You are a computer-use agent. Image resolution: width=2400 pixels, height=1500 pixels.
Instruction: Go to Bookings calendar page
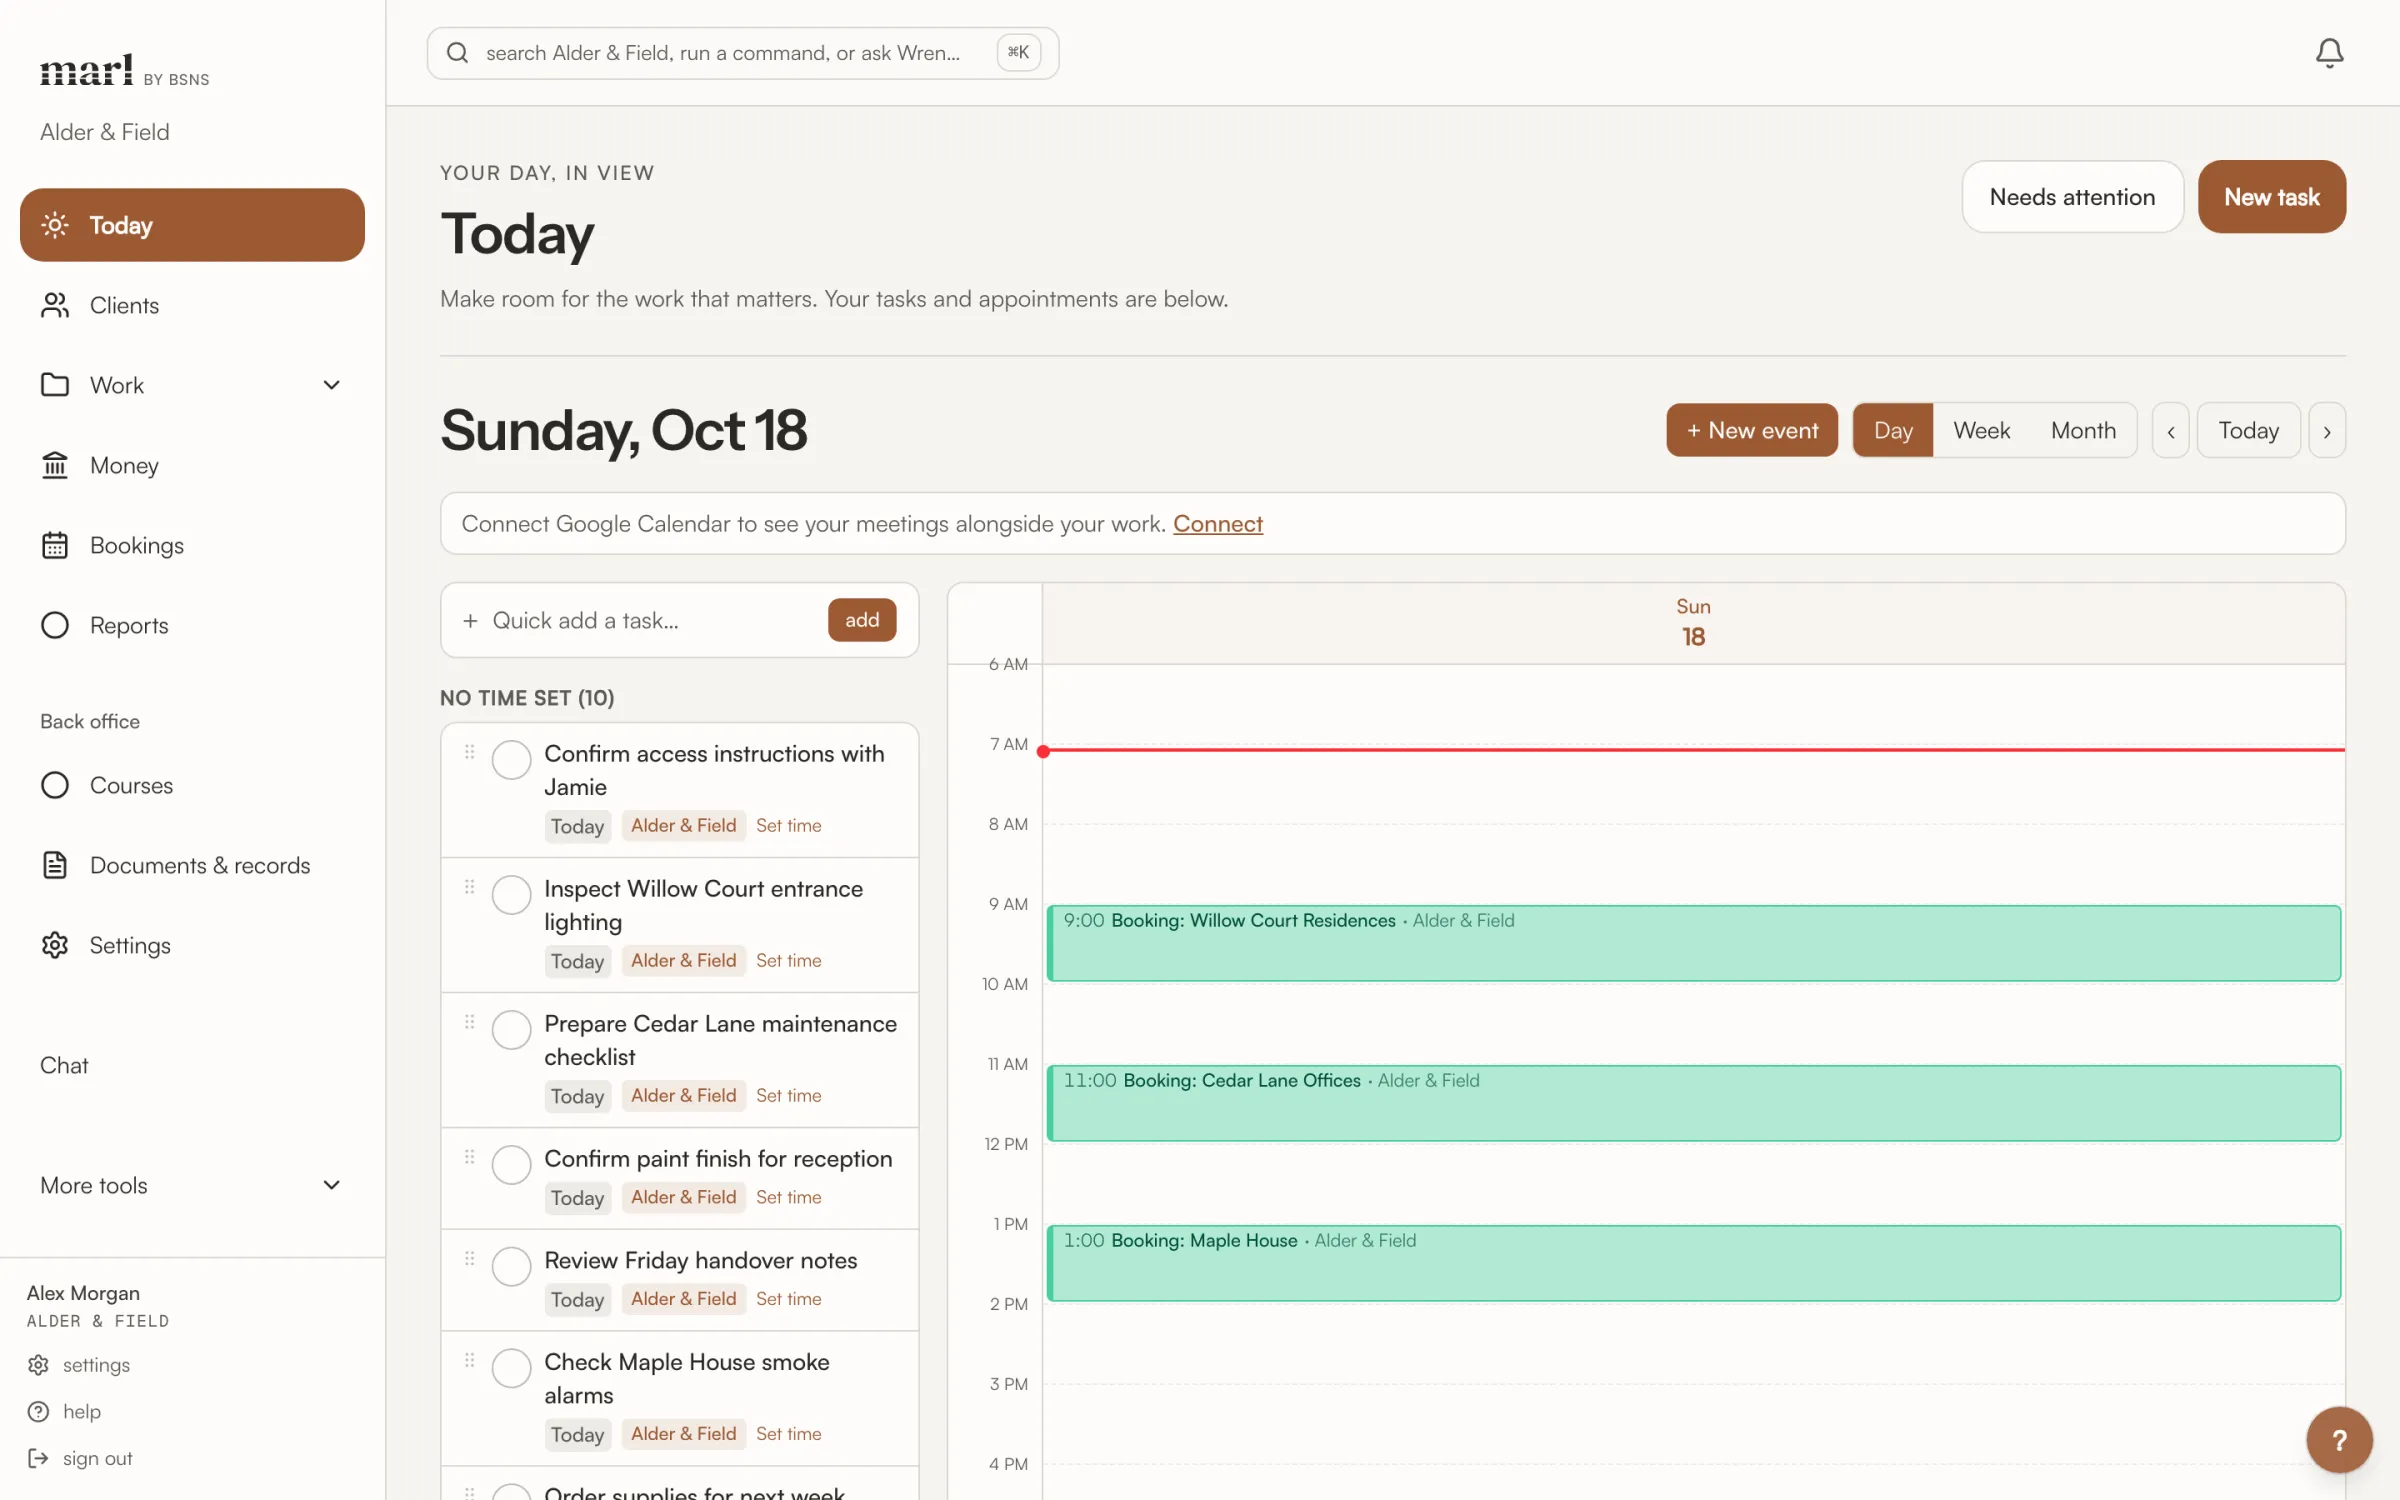click(x=192, y=545)
